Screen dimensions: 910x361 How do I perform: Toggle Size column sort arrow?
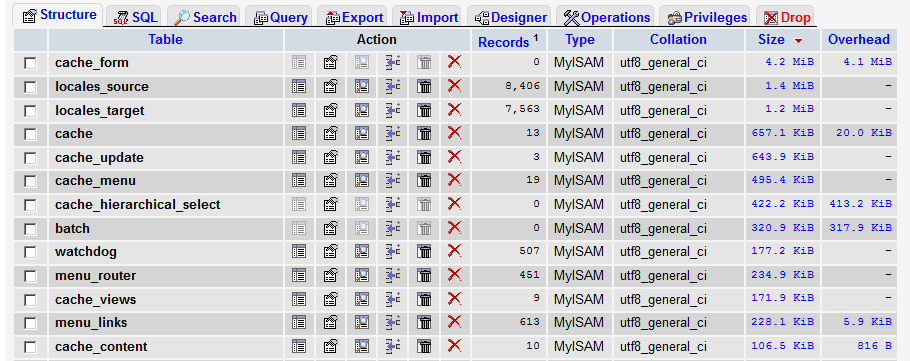pyautogui.click(x=798, y=41)
